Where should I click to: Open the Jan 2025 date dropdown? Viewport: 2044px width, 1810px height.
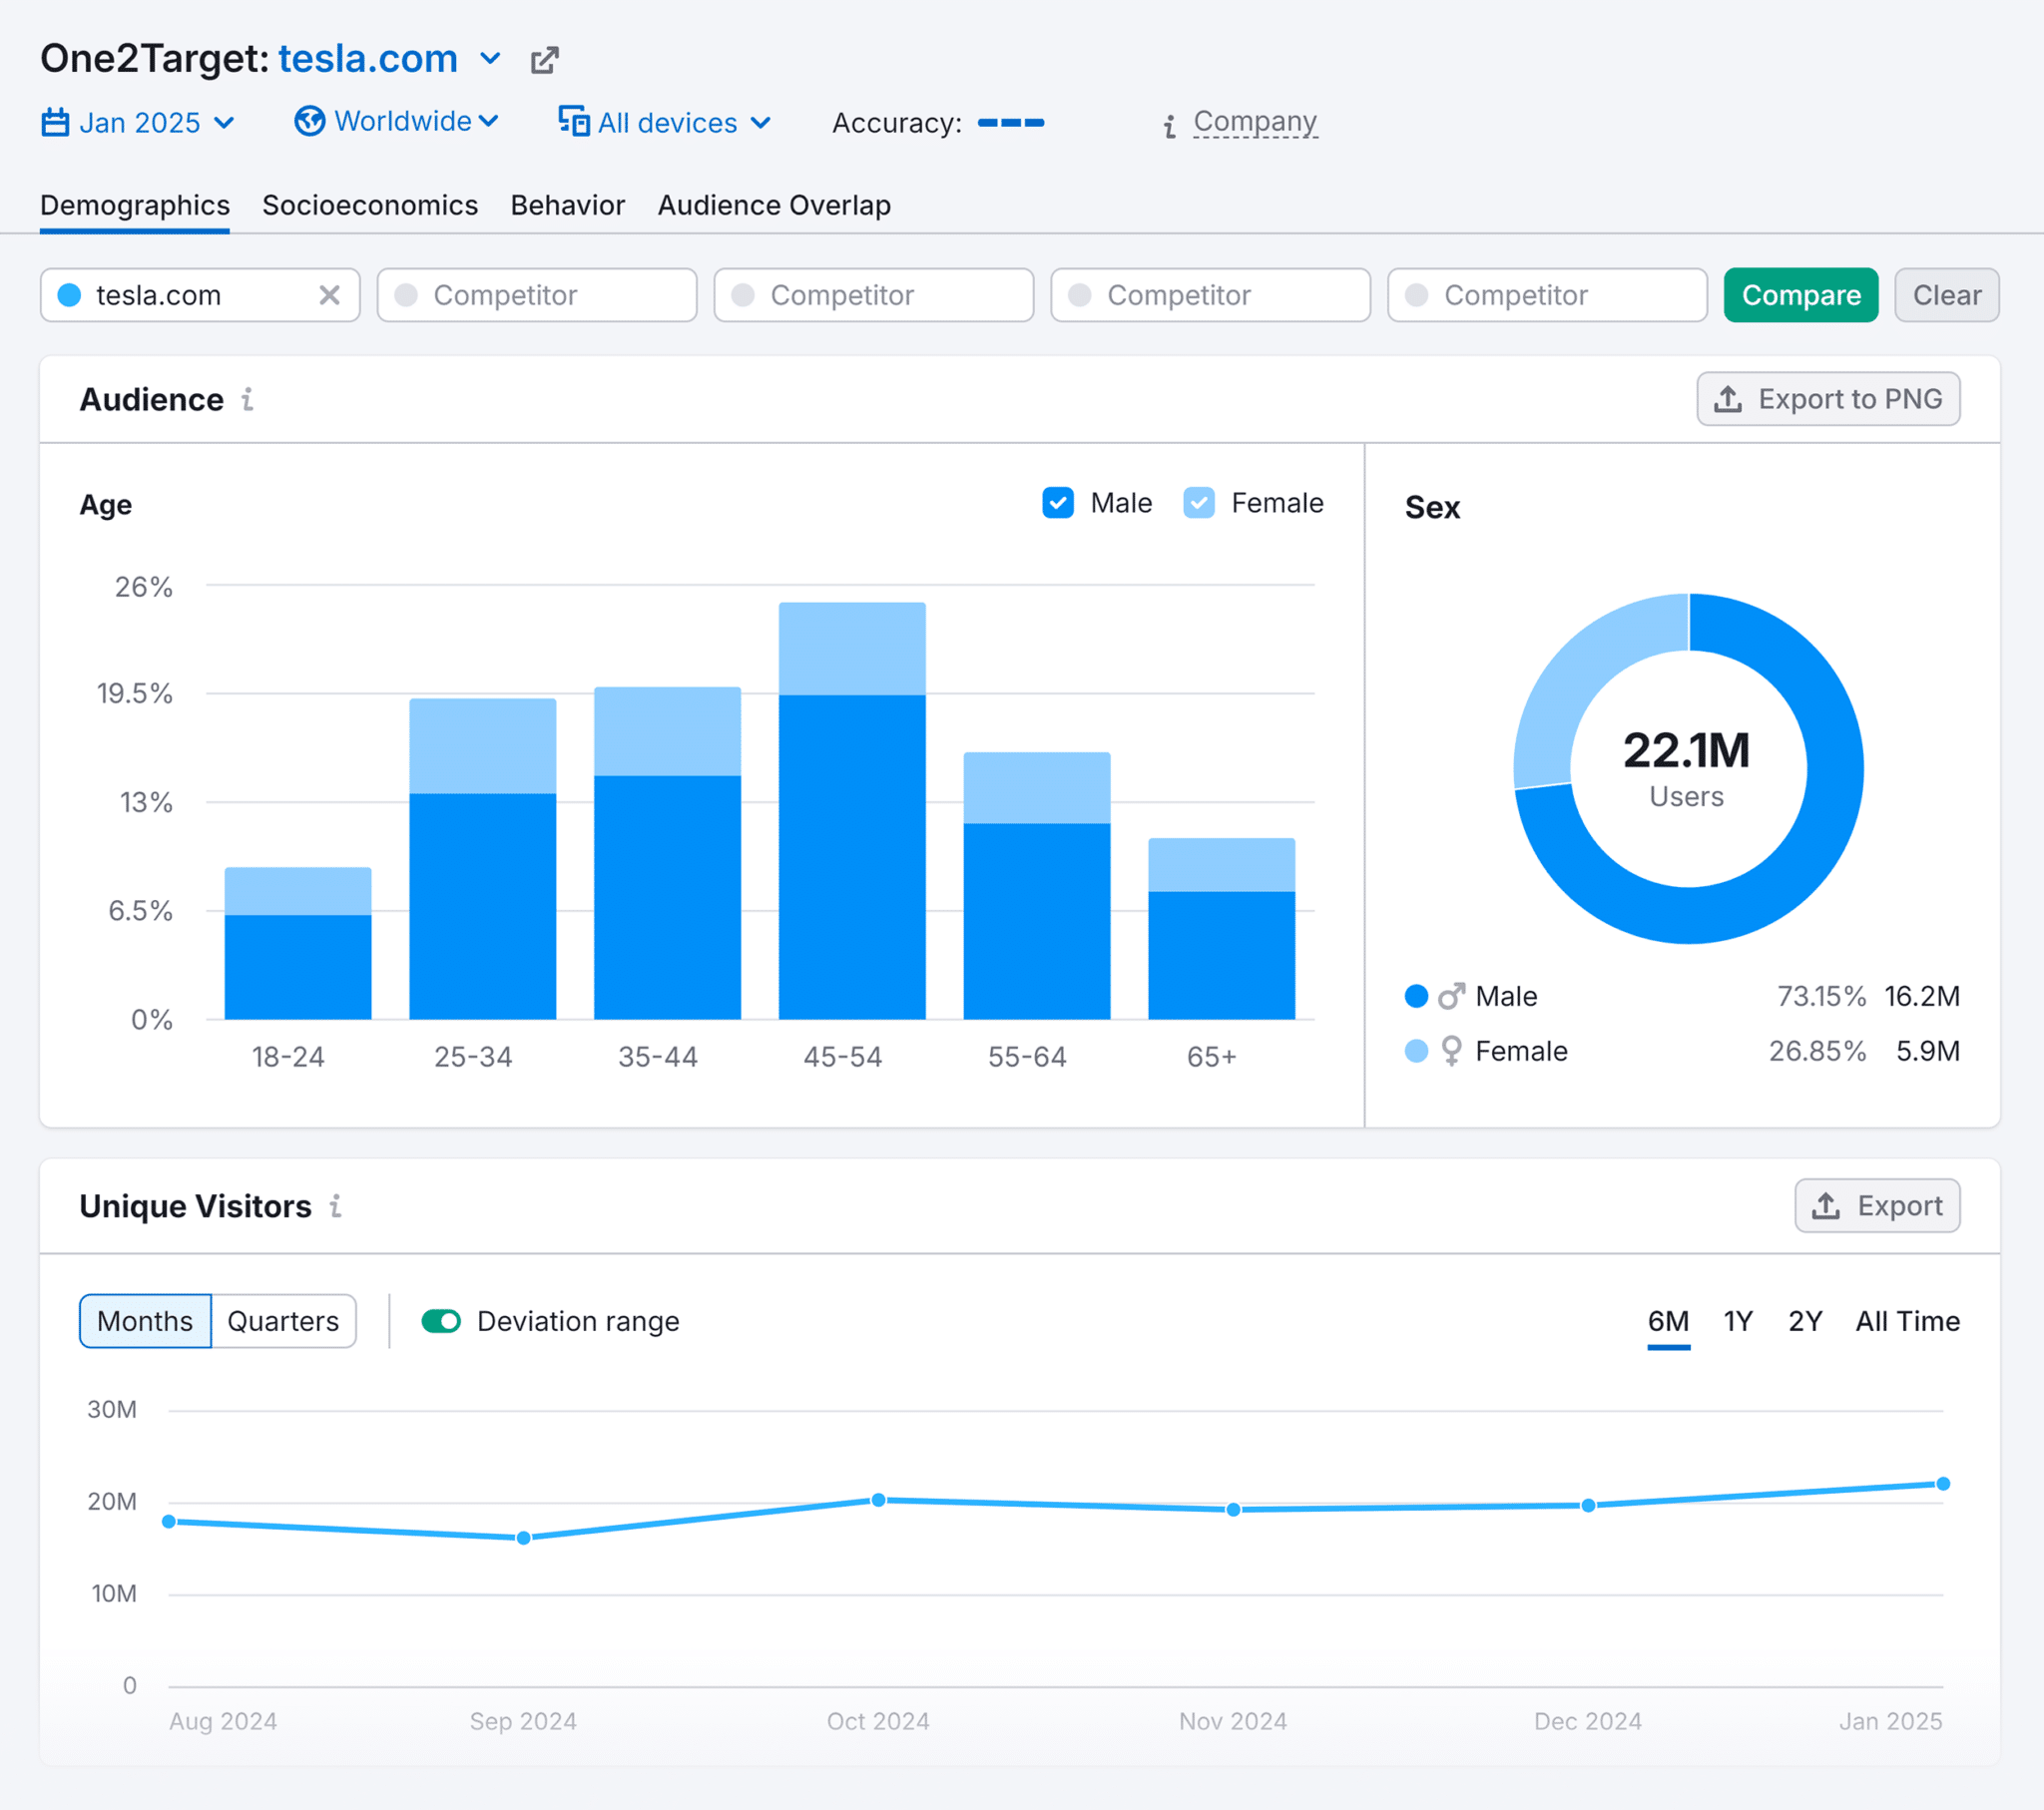pos(138,123)
